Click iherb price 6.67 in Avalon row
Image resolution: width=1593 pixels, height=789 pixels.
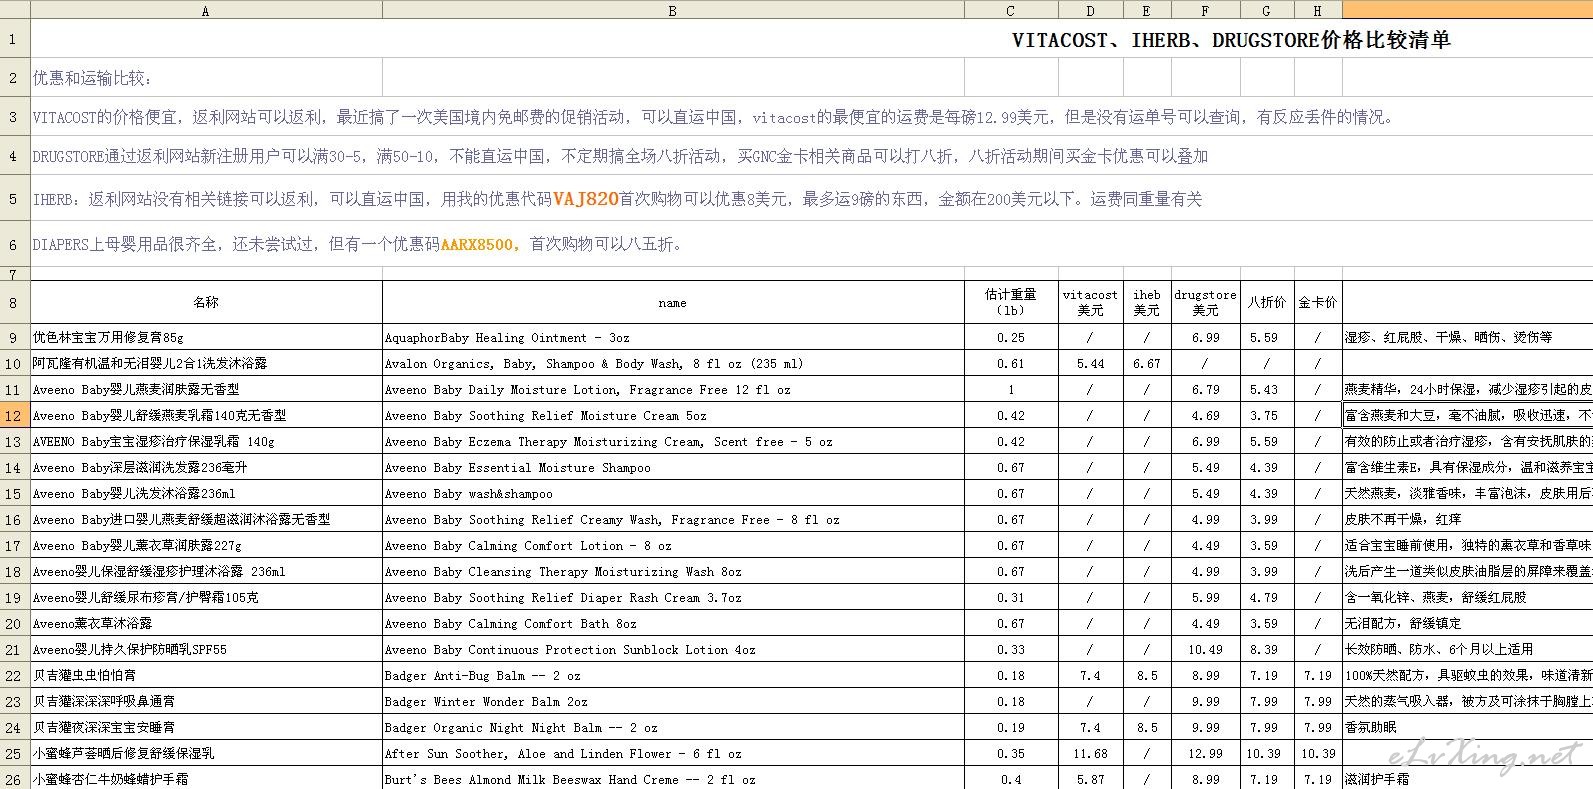click(x=1146, y=363)
